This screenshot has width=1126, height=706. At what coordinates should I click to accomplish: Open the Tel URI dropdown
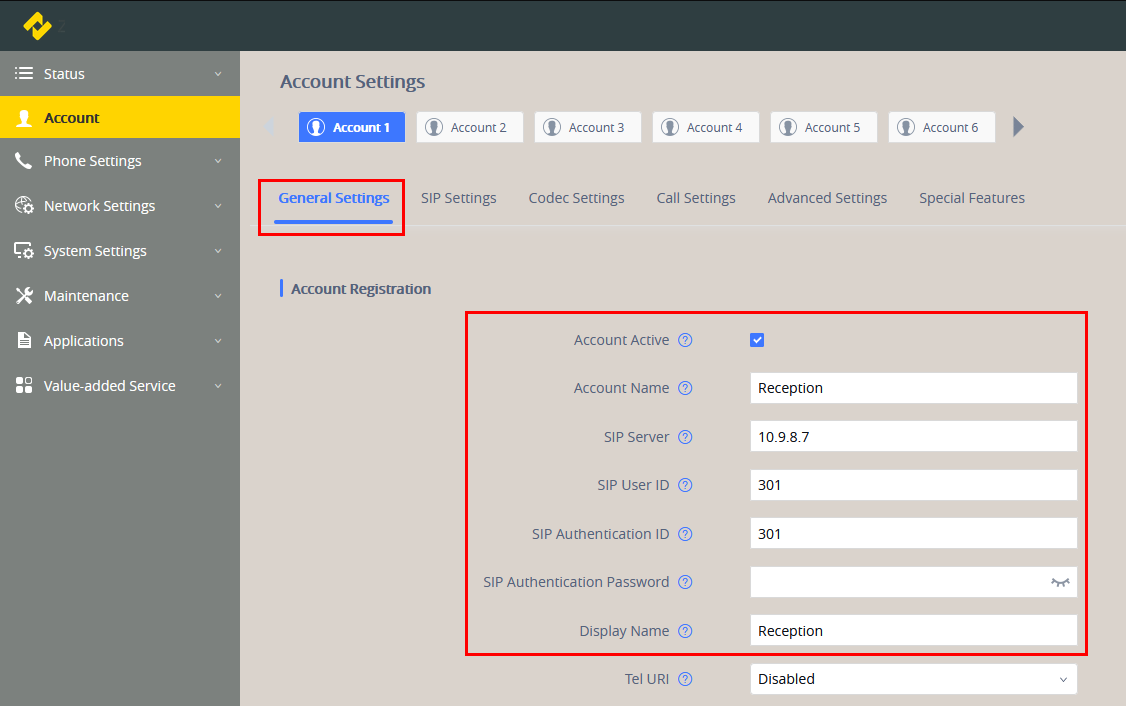pos(913,679)
